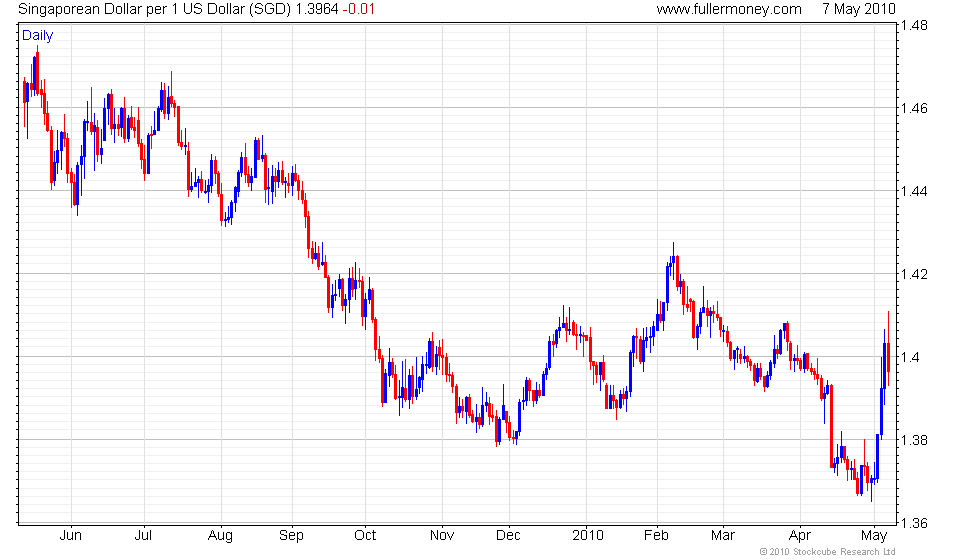This screenshot has height=560, width=980.
Task: Select the 'Dec' x-axis label
Action: click(508, 536)
